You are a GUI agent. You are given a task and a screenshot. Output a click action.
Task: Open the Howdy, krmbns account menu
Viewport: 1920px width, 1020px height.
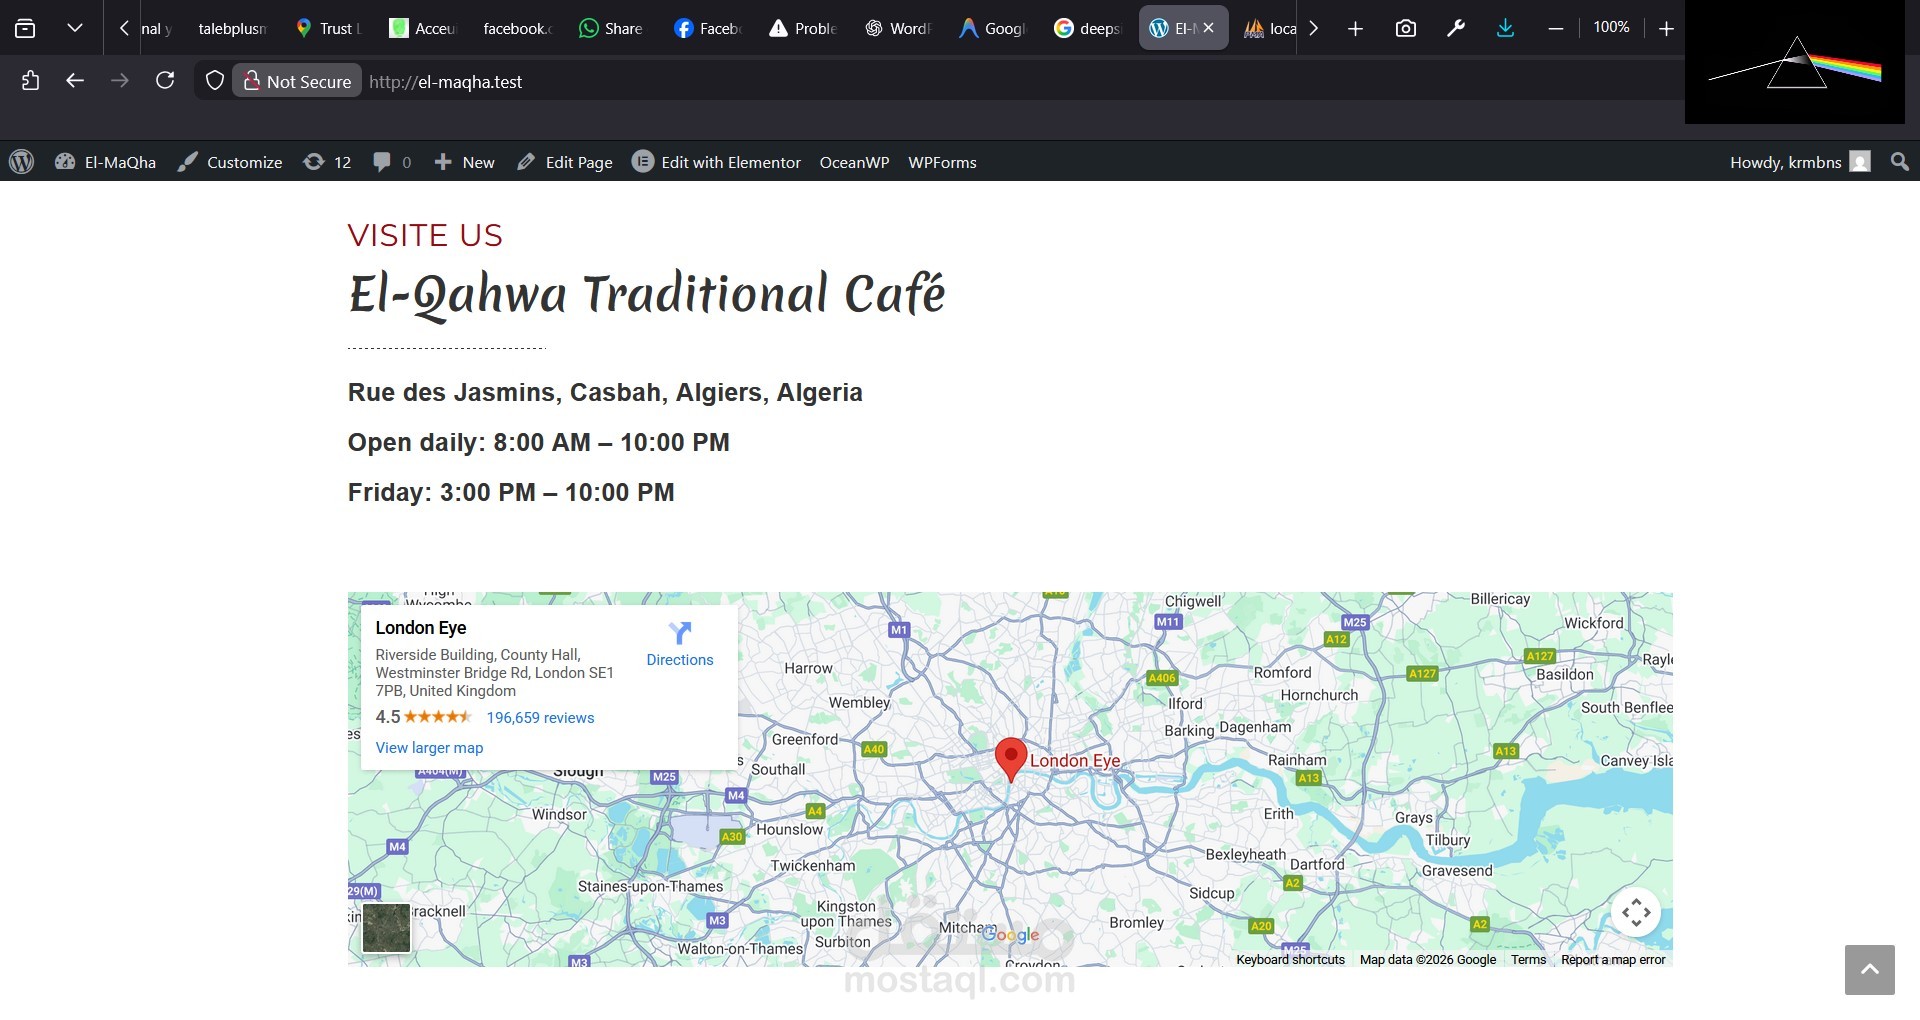click(x=1799, y=162)
